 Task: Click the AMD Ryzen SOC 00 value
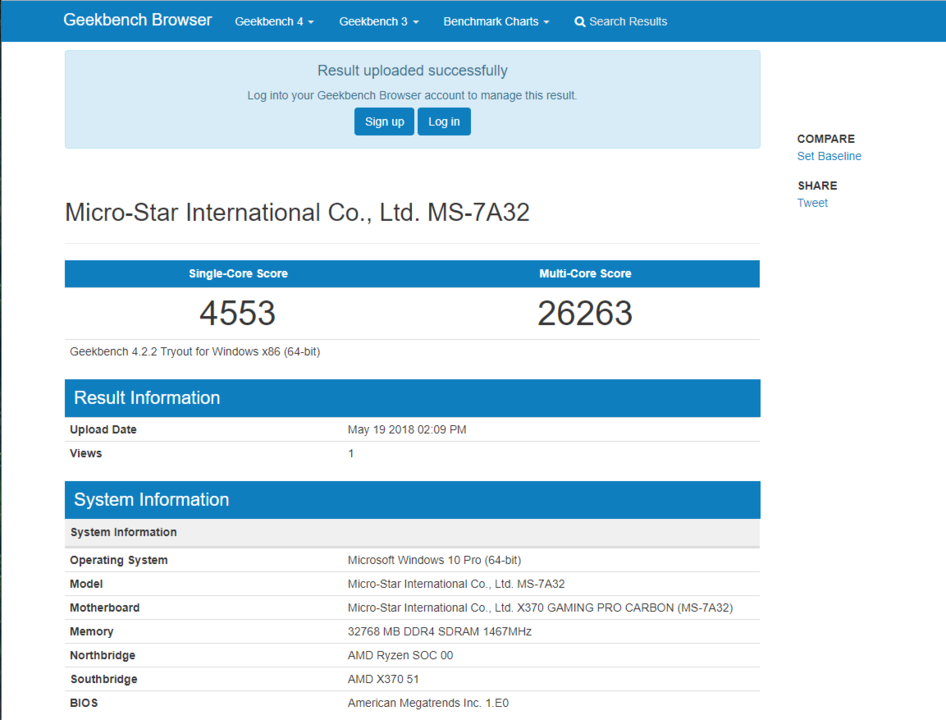[x=400, y=655]
